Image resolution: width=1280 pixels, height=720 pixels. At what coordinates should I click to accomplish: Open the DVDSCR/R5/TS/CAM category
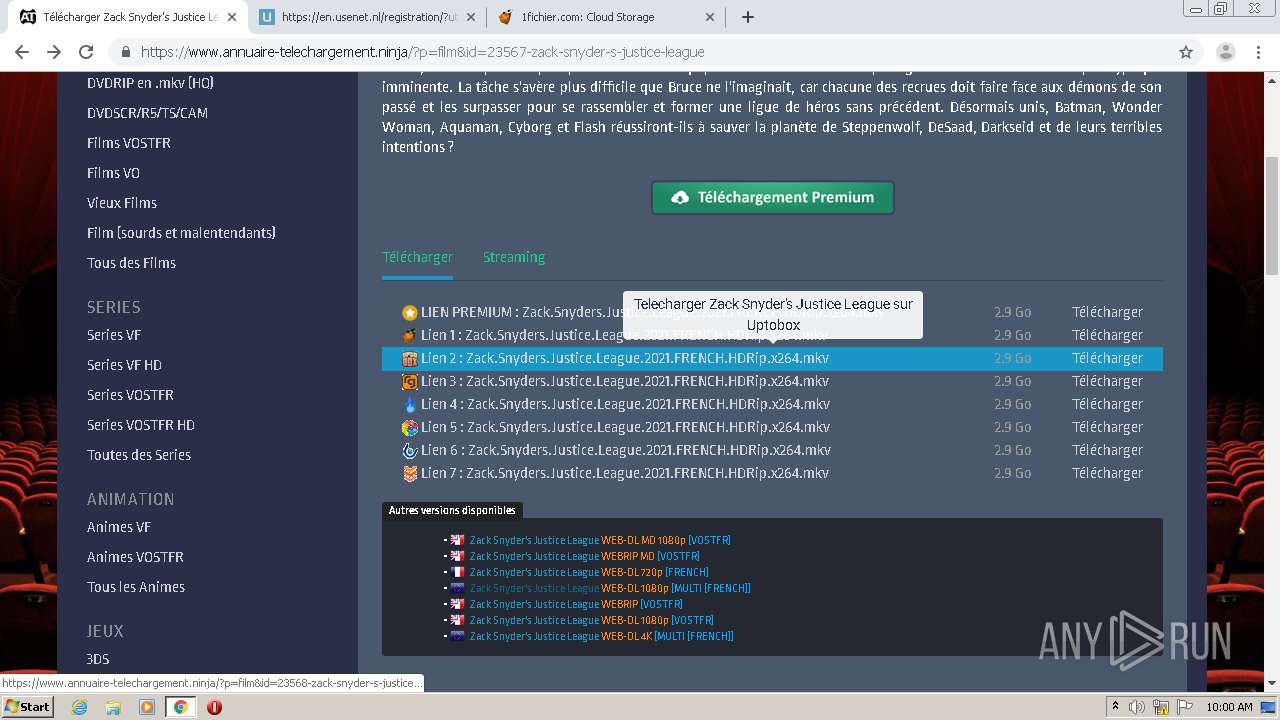coord(147,113)
